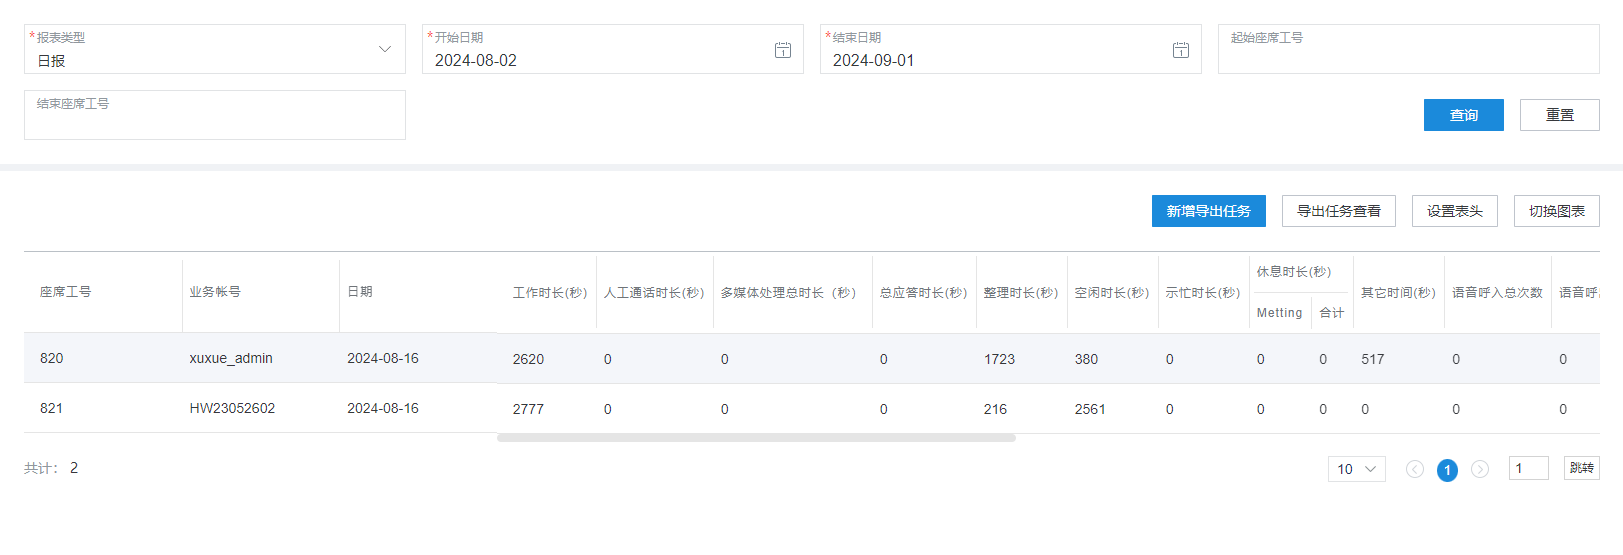Click the date cell in HW23052602 row

pos(383,408)
